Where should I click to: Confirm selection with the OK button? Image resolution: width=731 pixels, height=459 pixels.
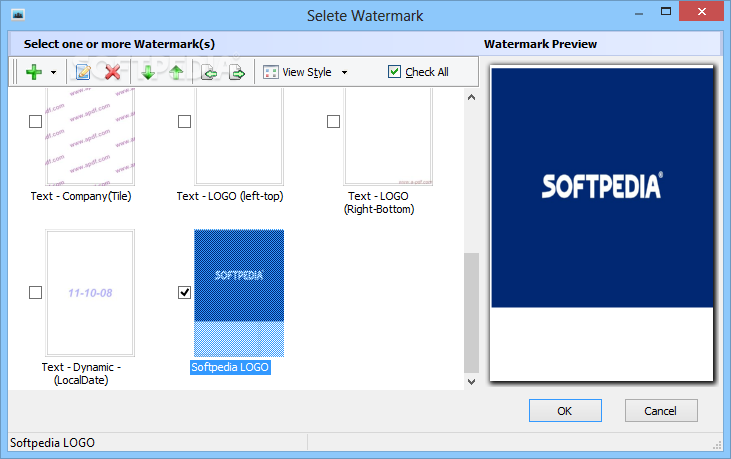tap(565, 411)
